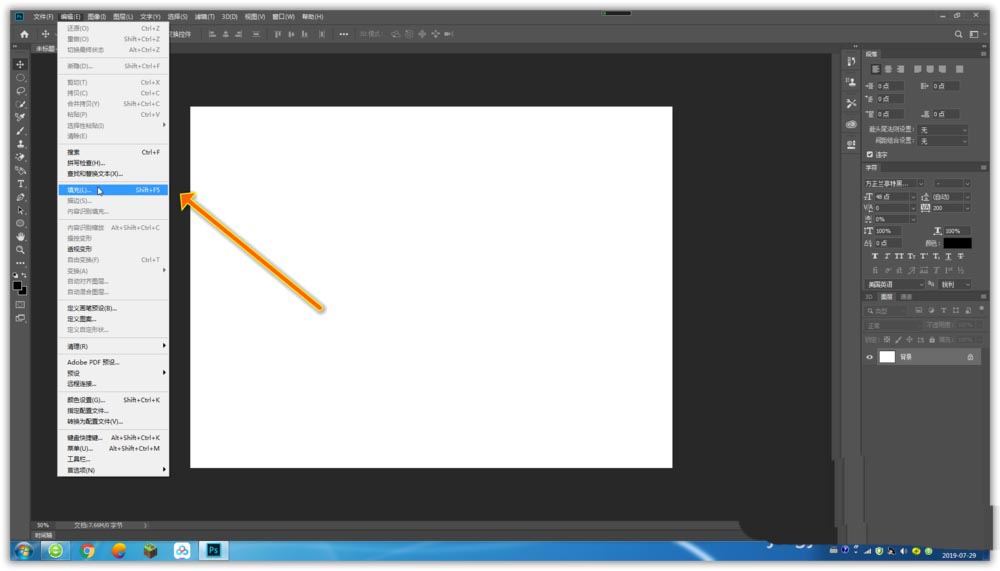Open the workspace switcher icon at top right
Image resolution: width=1000 pixels, height=571 pixels.
(974, 34)
